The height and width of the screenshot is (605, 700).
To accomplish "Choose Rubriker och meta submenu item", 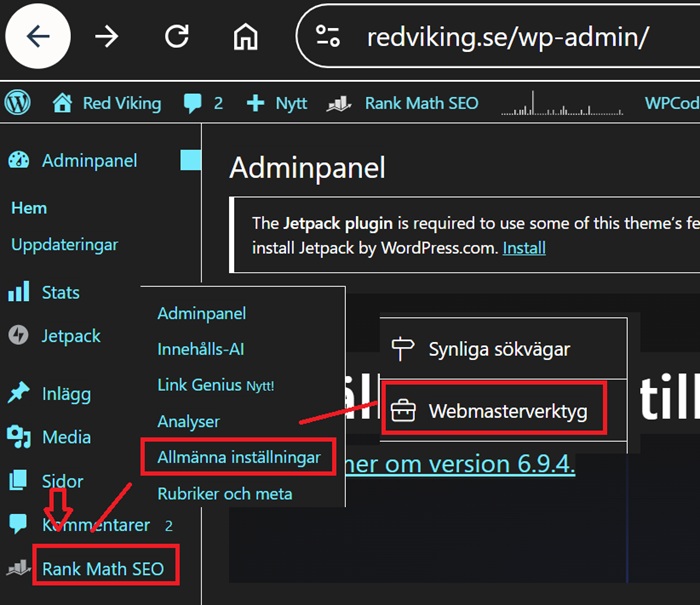I will (x=224, y=493).
